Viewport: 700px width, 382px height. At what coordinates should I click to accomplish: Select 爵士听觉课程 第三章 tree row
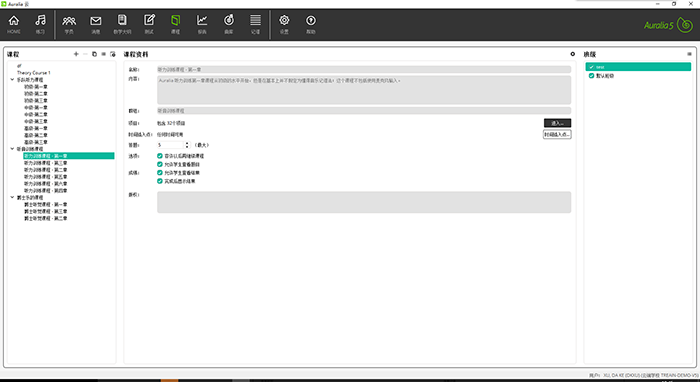pyautogui.click(x=46, y=211)
